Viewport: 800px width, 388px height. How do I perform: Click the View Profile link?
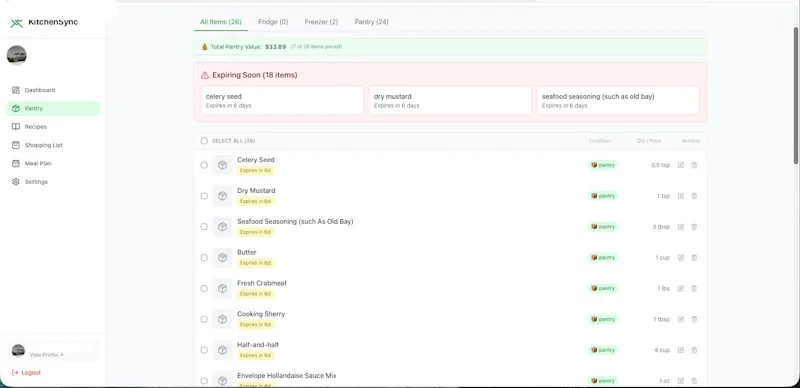coord(46,354)
